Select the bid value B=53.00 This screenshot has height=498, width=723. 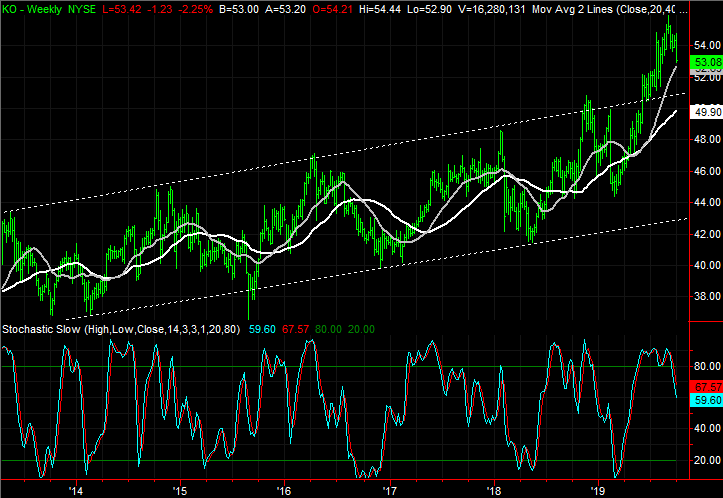239,9
